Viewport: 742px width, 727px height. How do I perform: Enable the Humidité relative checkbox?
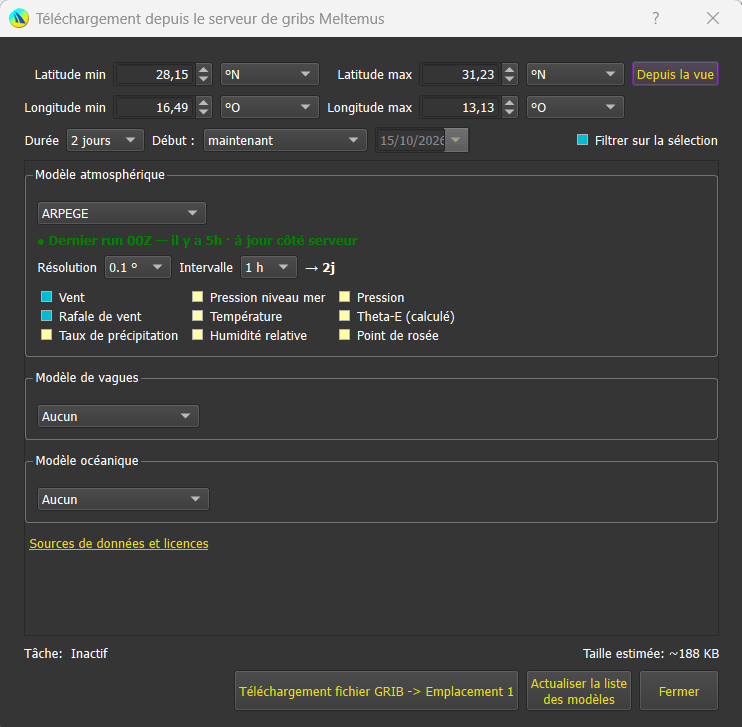197,335
